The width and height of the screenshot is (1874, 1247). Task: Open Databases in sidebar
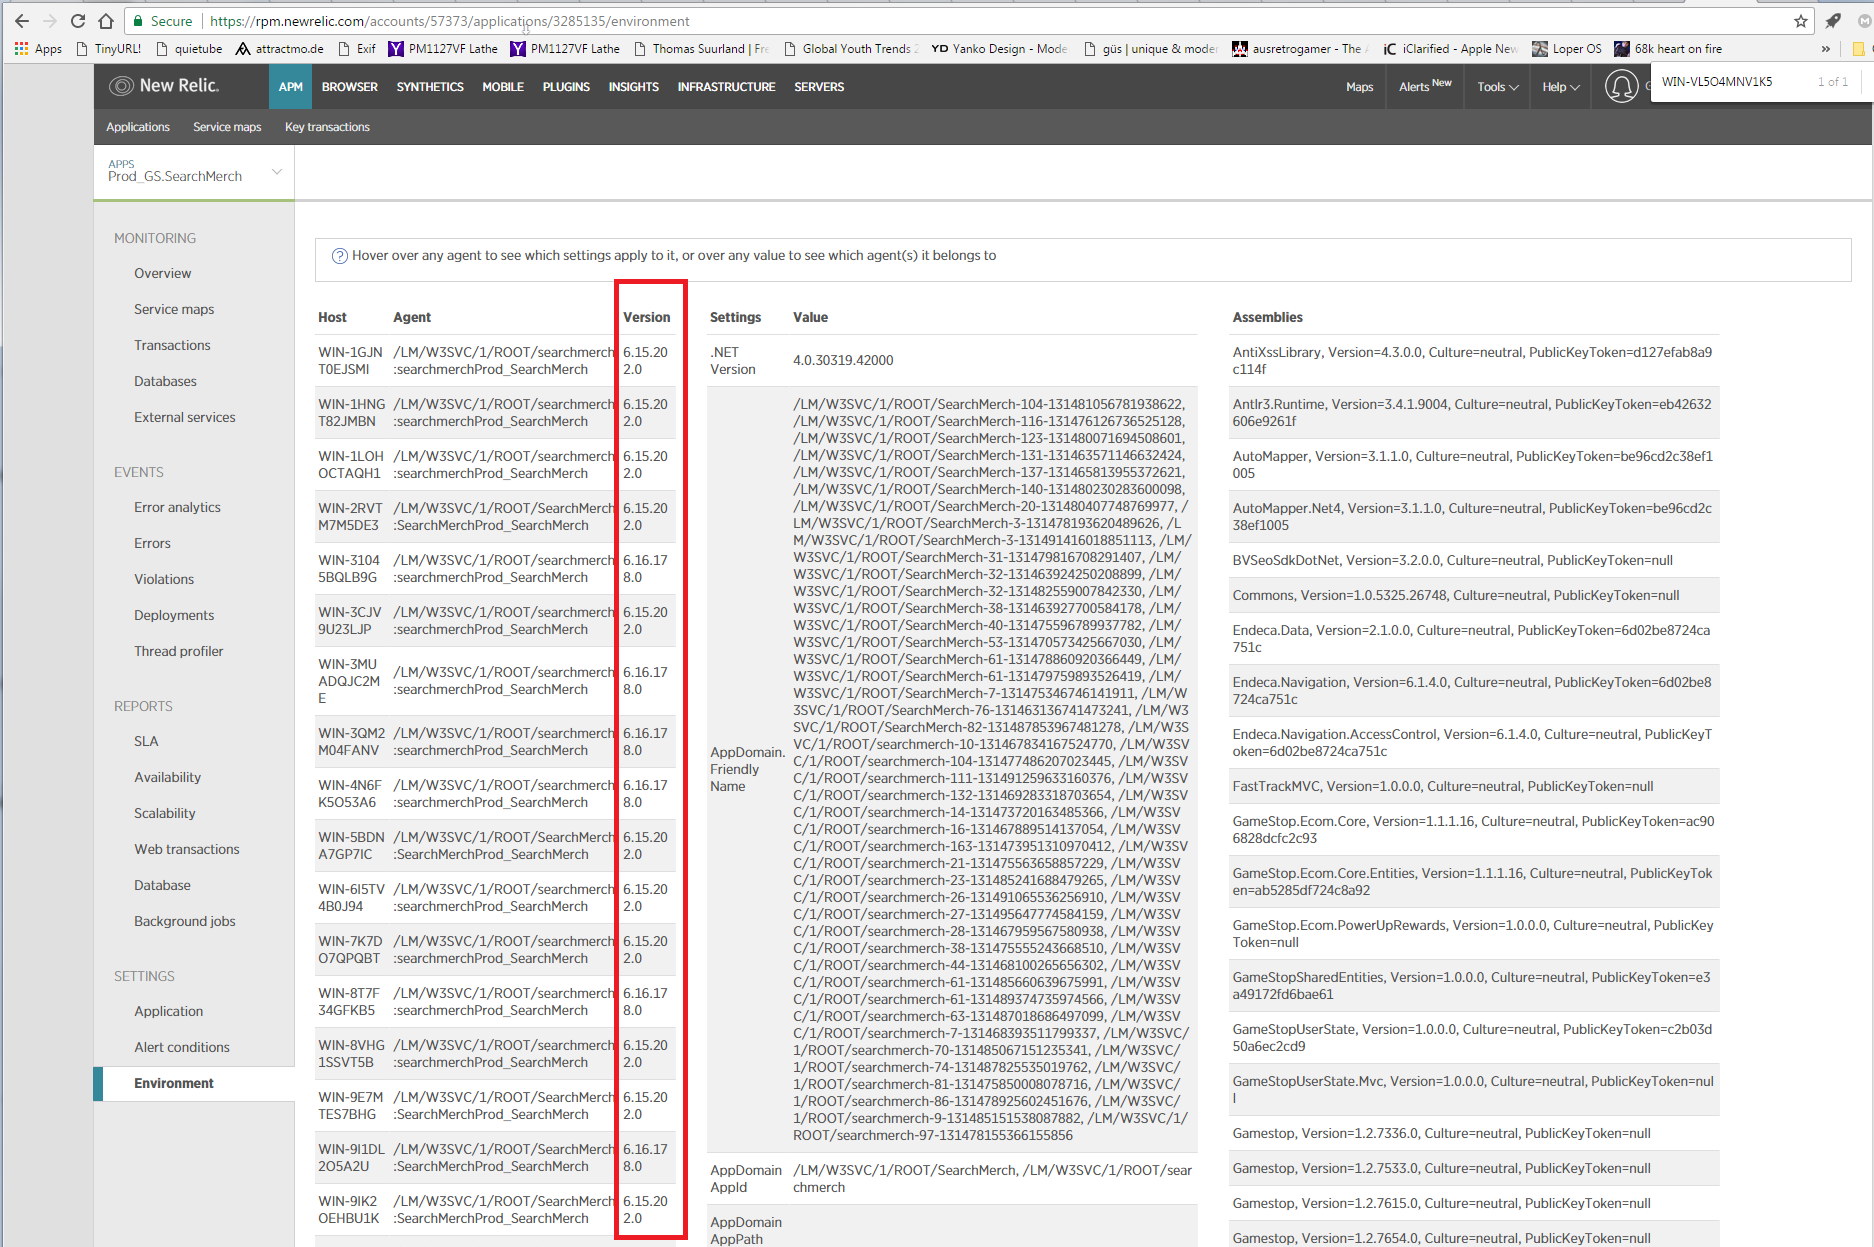pyautogui.click(x=165, y=381)
